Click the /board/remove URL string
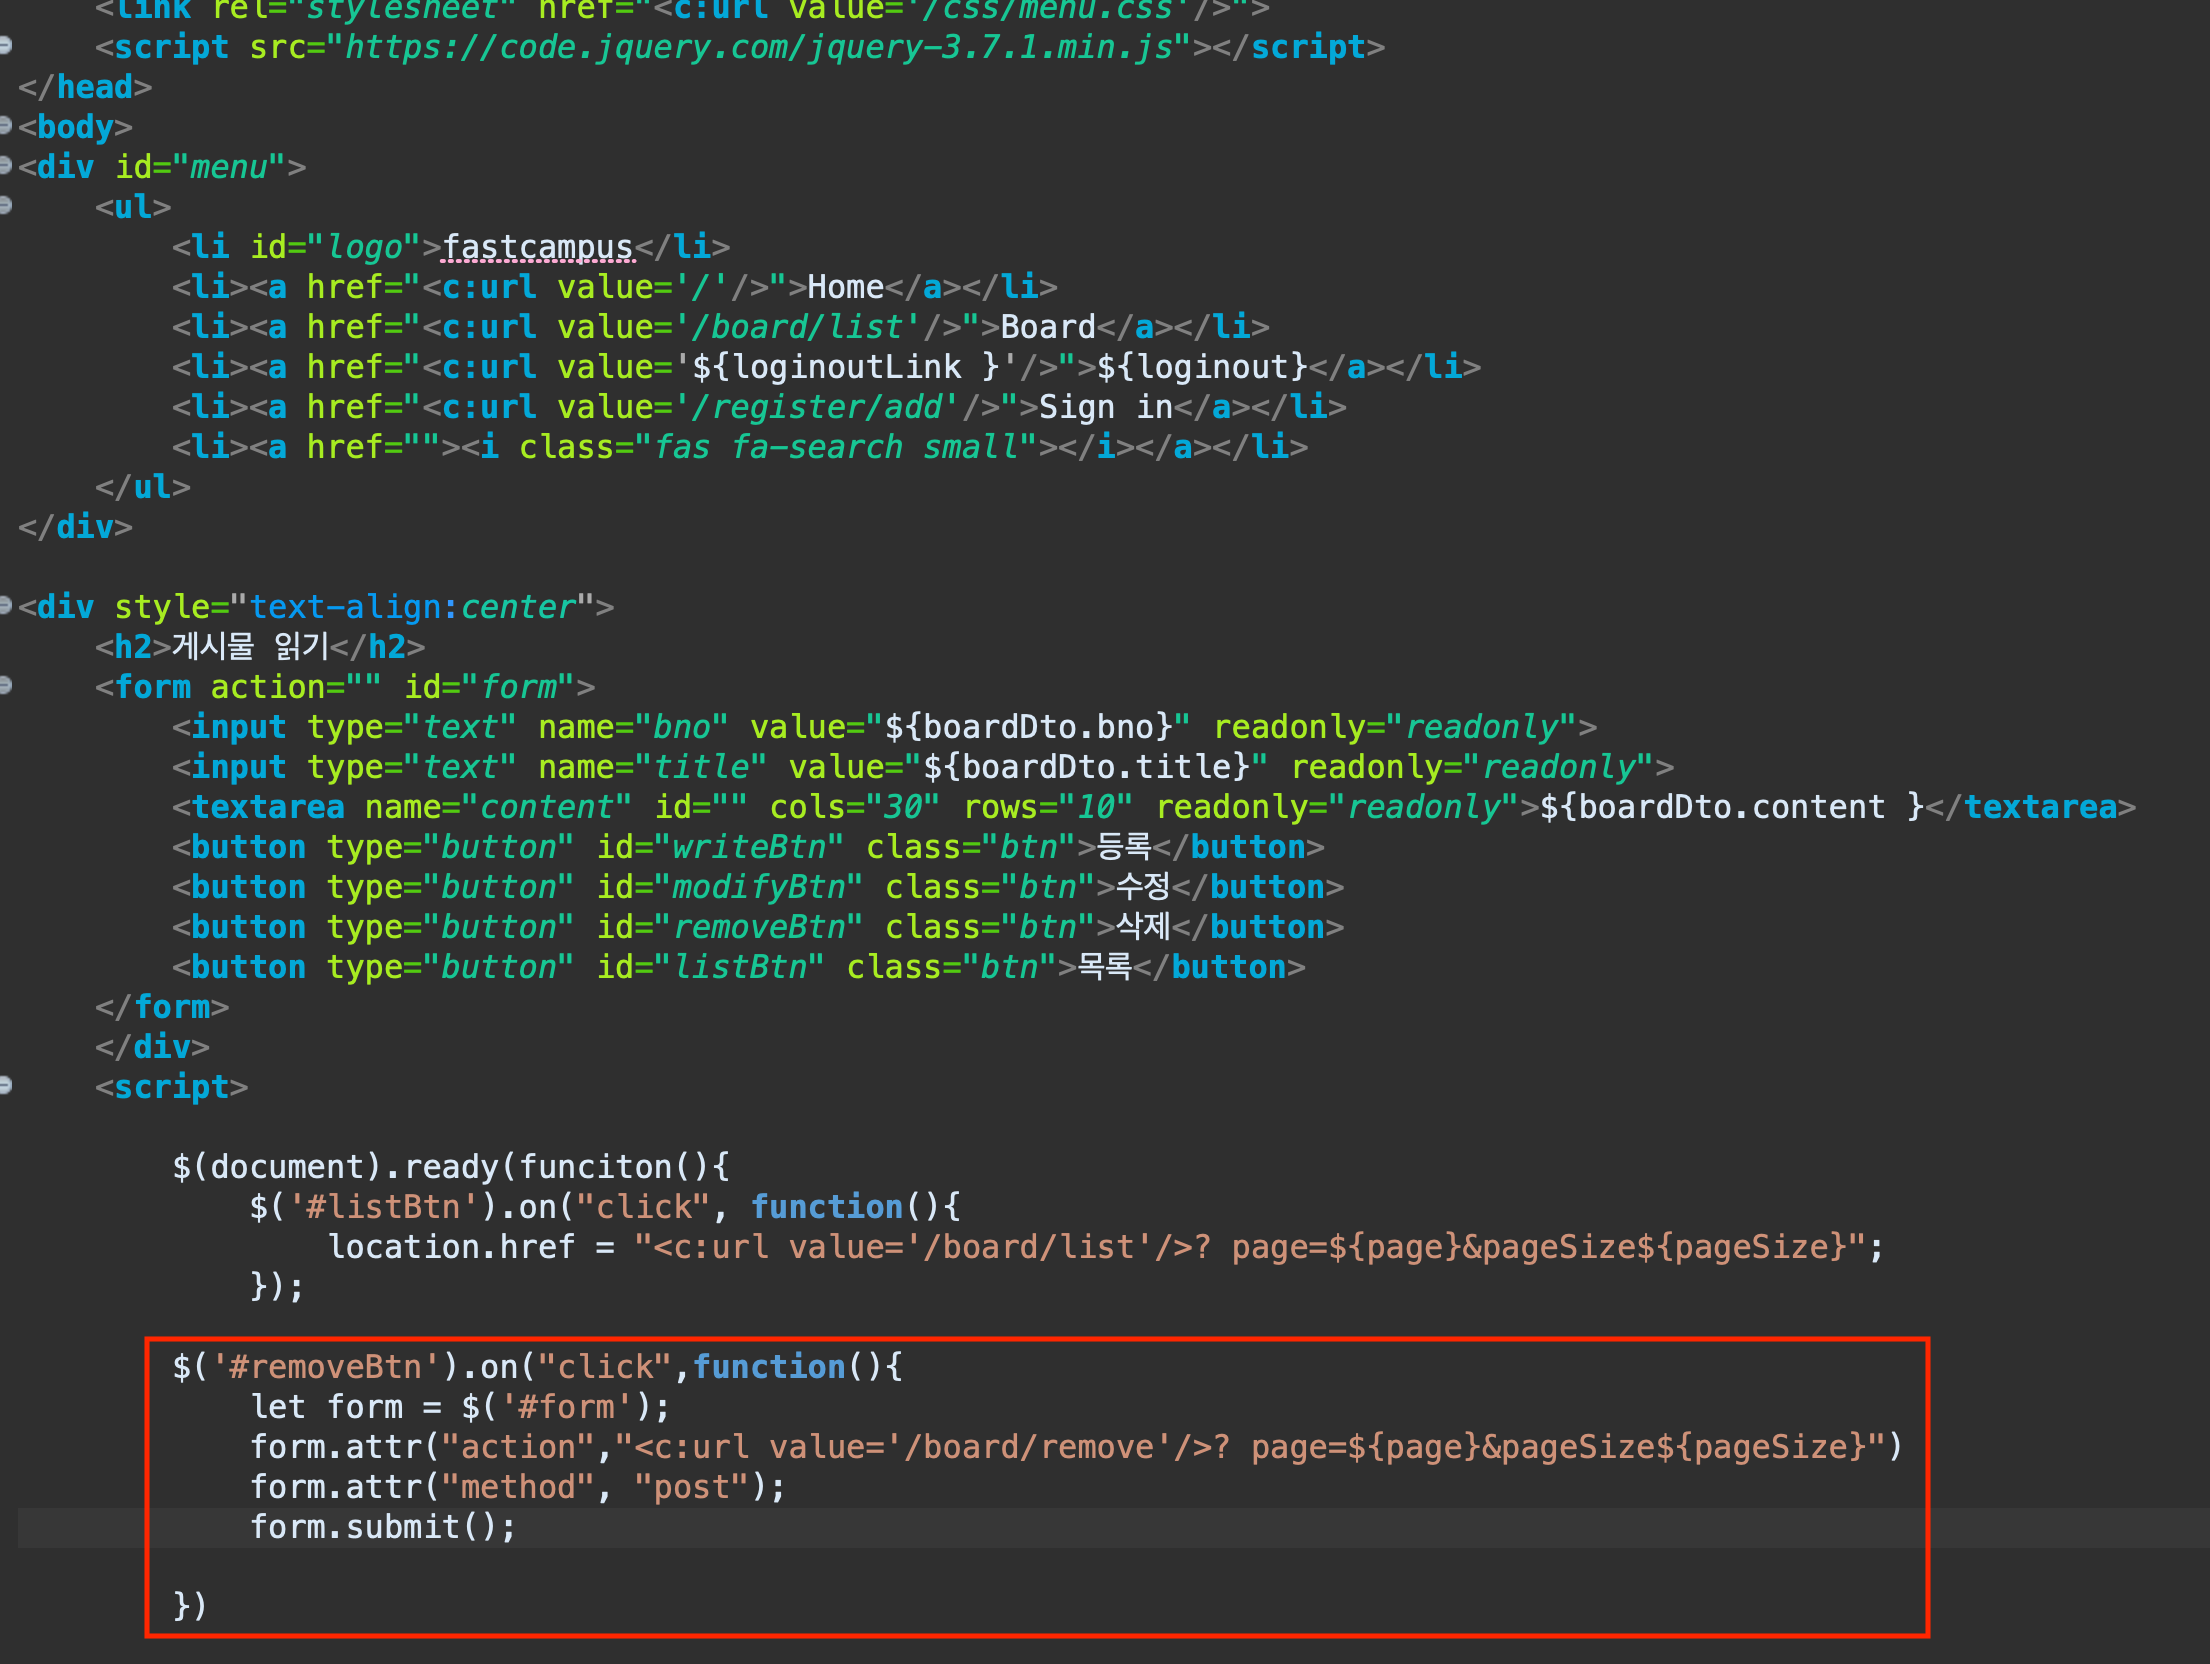 pyautogui.click(x=1030, y=1447)
